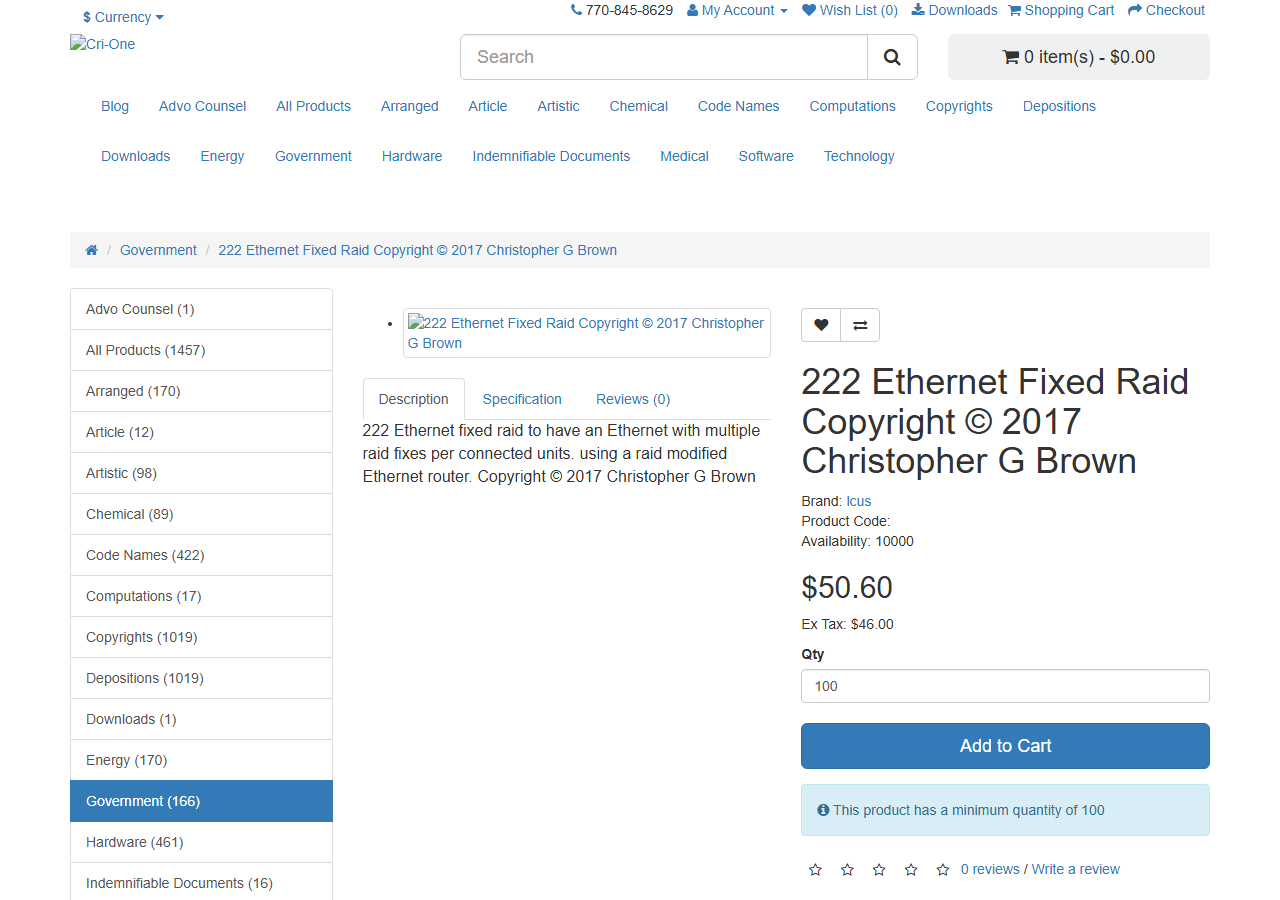Select Copyrights (1019) in sidebar
Image resolution: width=1280 pixels, height=900 pixels.
pos(201,637)
